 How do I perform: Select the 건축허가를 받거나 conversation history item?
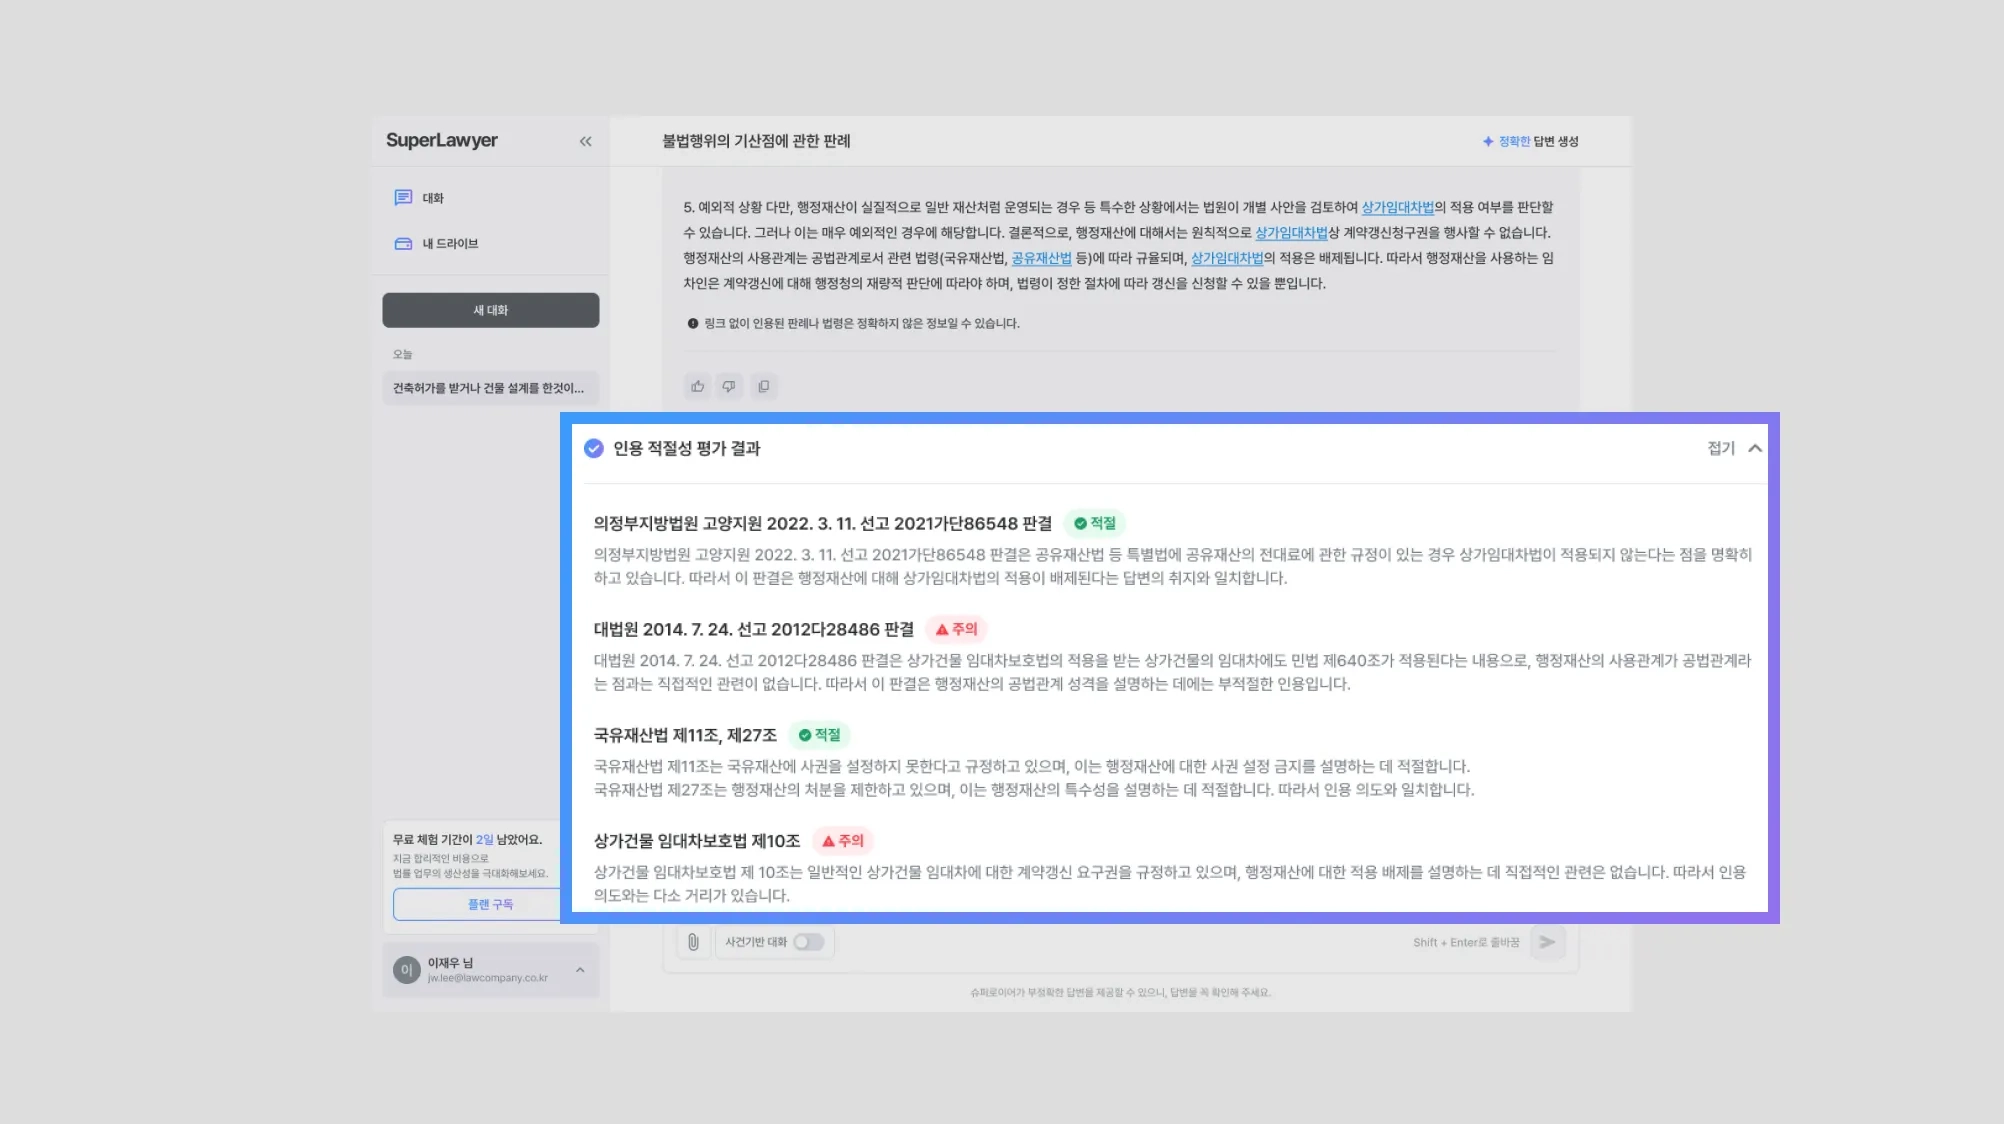click(489, 388)
